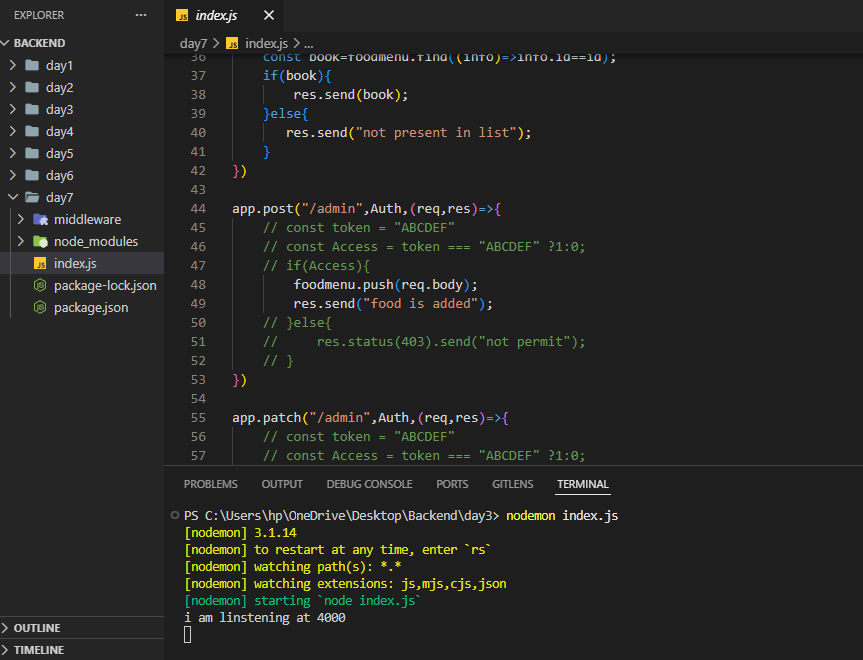The width and height of the screenshot is (863, 660).
Task: Click terminal prompt status circle
Action: [174, 515]
